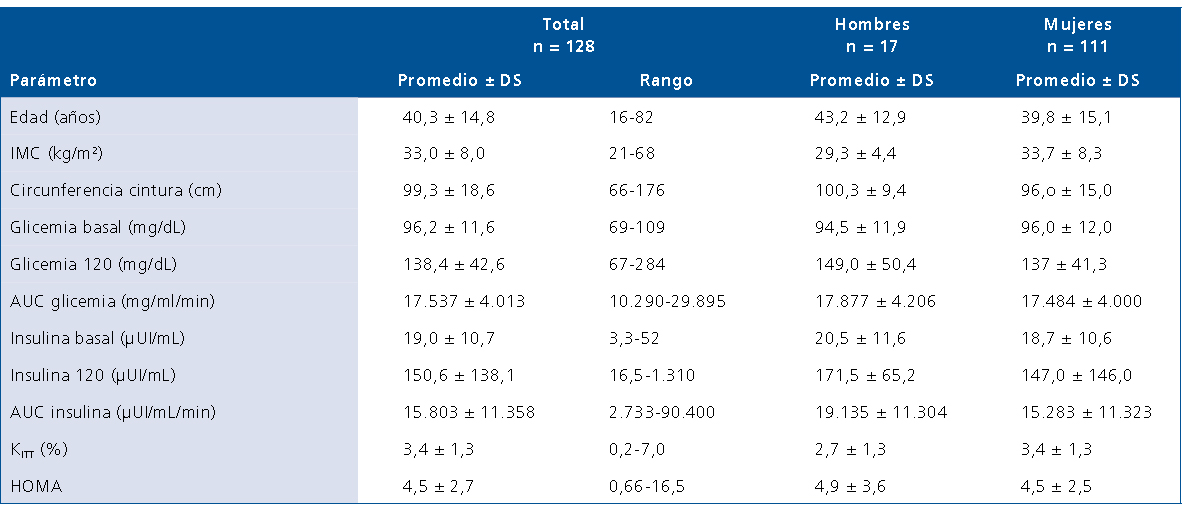This screenshot has height=510, width=1186.
Task: Select the 15.283 ± 11.323 value
Action: pos(1084,412)
